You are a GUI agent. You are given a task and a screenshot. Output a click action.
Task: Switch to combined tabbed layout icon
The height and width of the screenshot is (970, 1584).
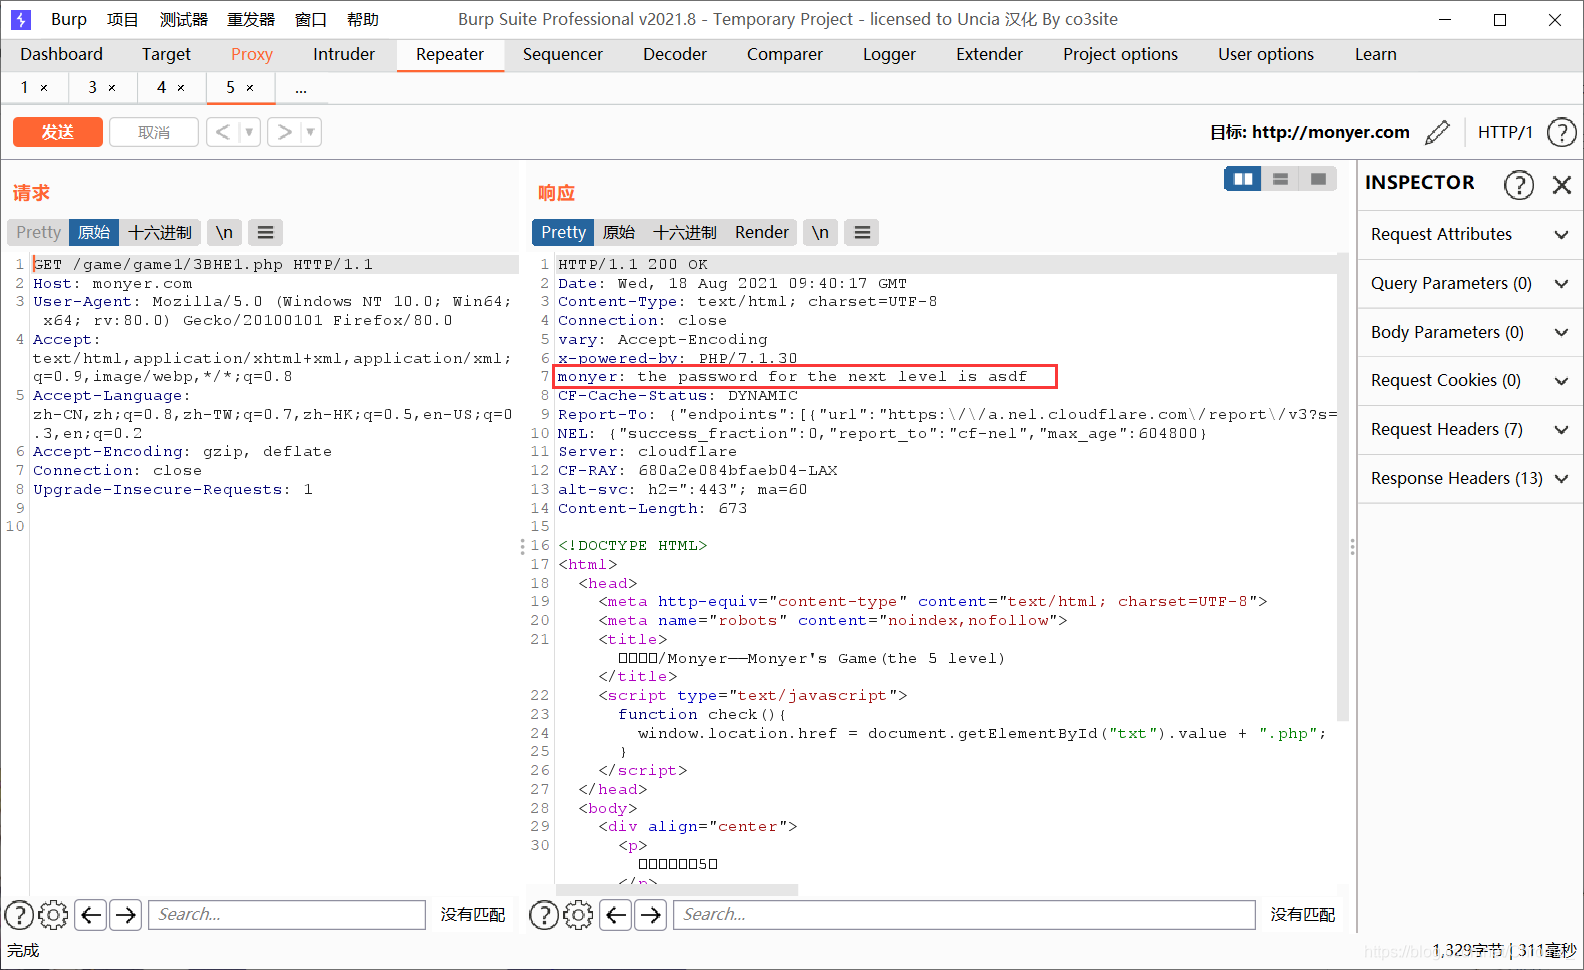coord(1318,179)
